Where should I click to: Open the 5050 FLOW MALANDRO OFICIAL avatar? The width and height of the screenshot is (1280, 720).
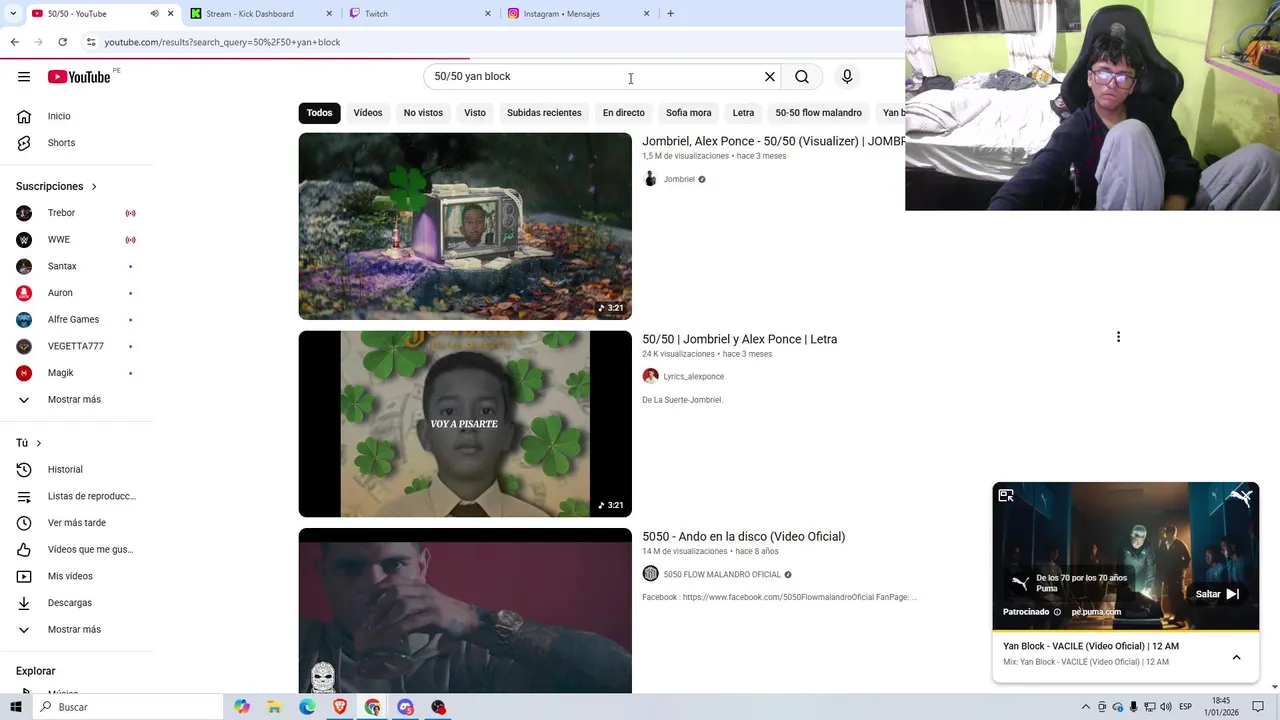650,574
